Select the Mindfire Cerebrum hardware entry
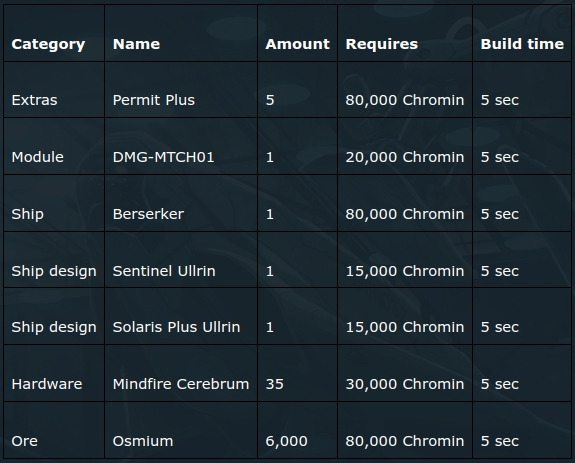Image resolution: width=575 pixels, height=463 pixels. tap(181, 384)
